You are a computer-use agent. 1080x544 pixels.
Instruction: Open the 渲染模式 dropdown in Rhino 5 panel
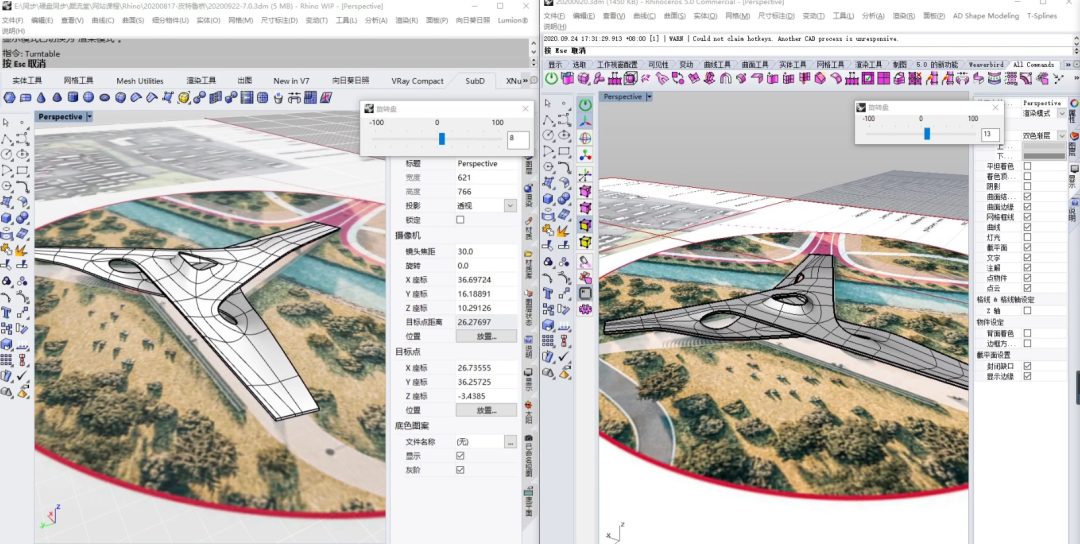click(1061, 113)
